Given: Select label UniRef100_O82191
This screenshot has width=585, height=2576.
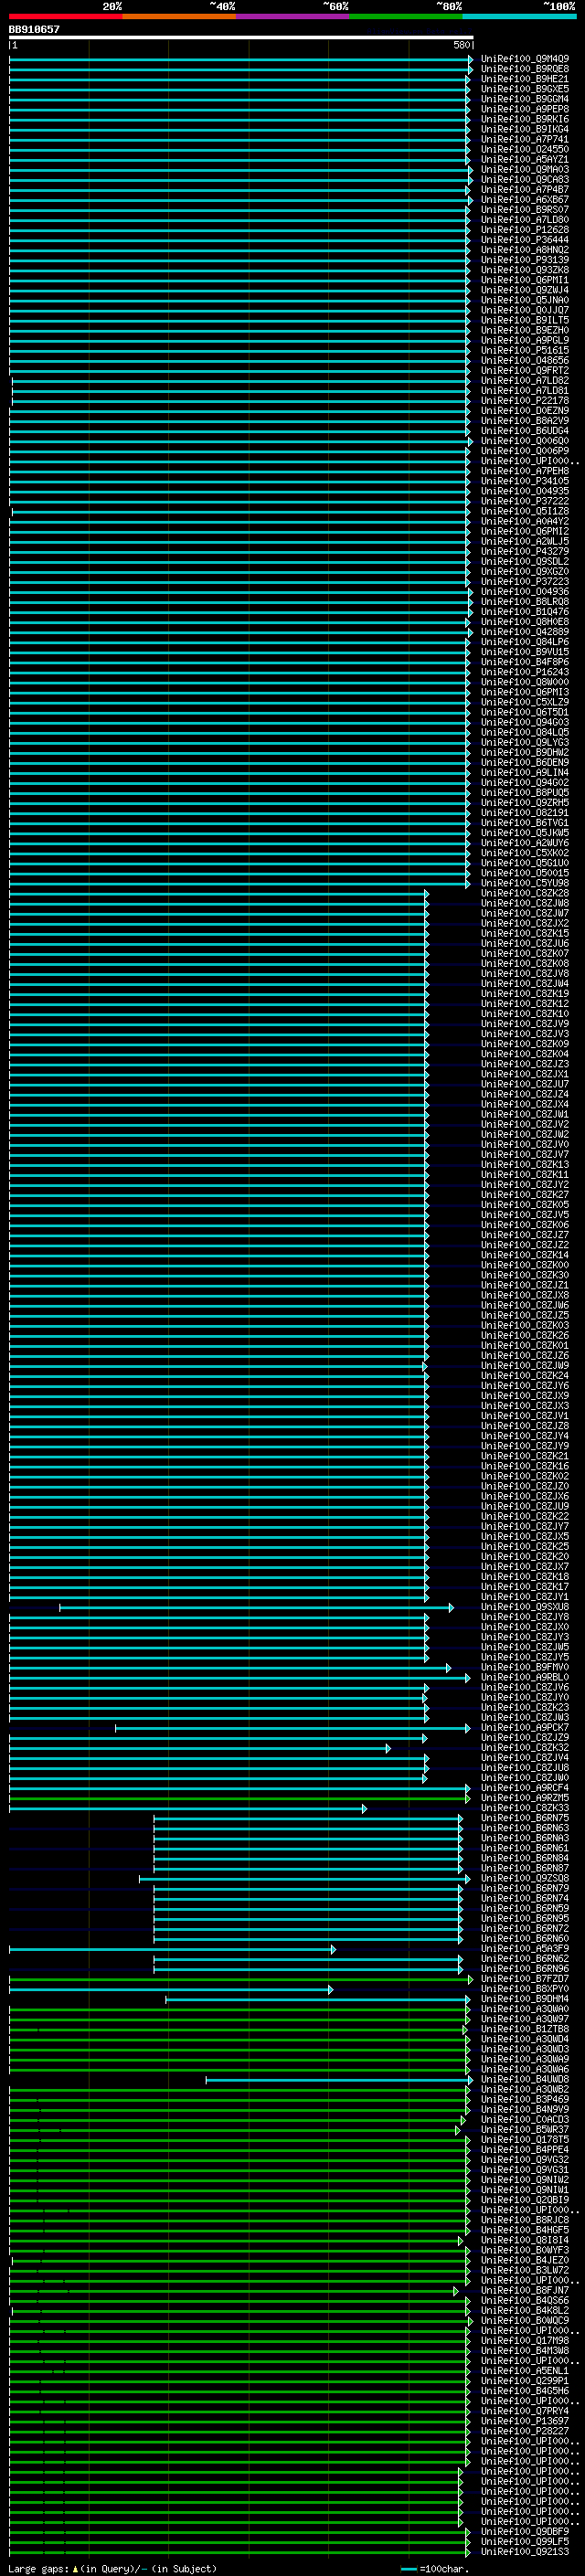Looking at the screenshot, I should [525, 813].
